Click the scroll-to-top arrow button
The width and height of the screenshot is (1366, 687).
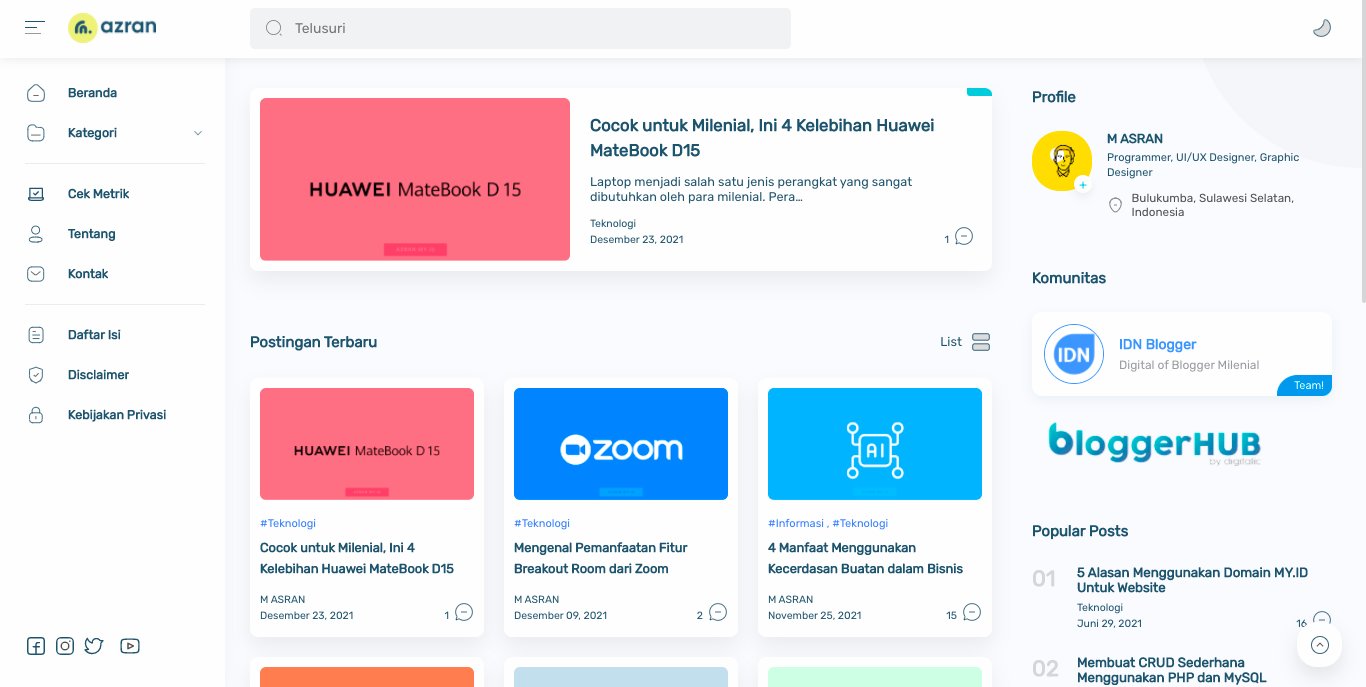pyautogui.click(x=1319, y=645)
